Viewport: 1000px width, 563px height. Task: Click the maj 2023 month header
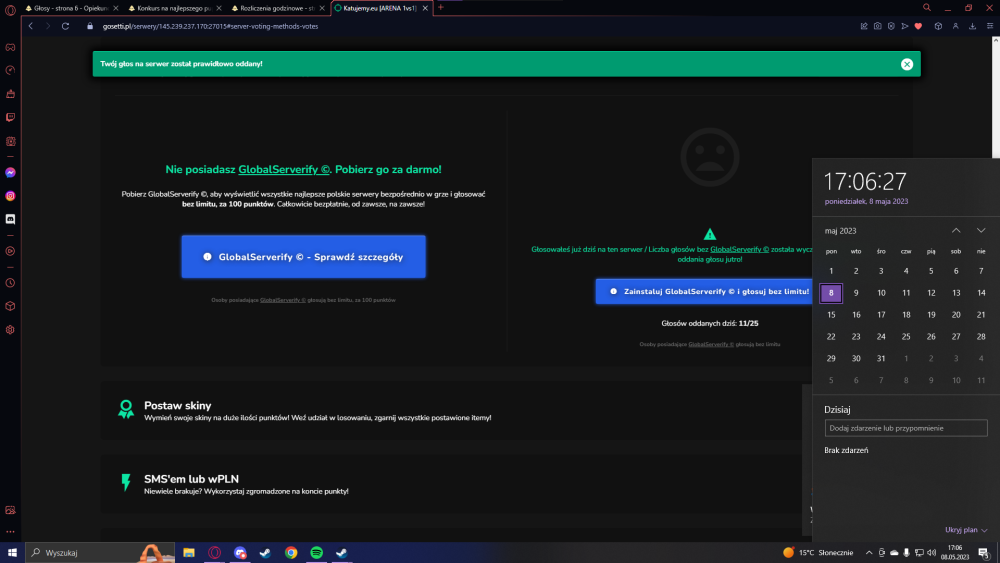click(x=840, y=231)
